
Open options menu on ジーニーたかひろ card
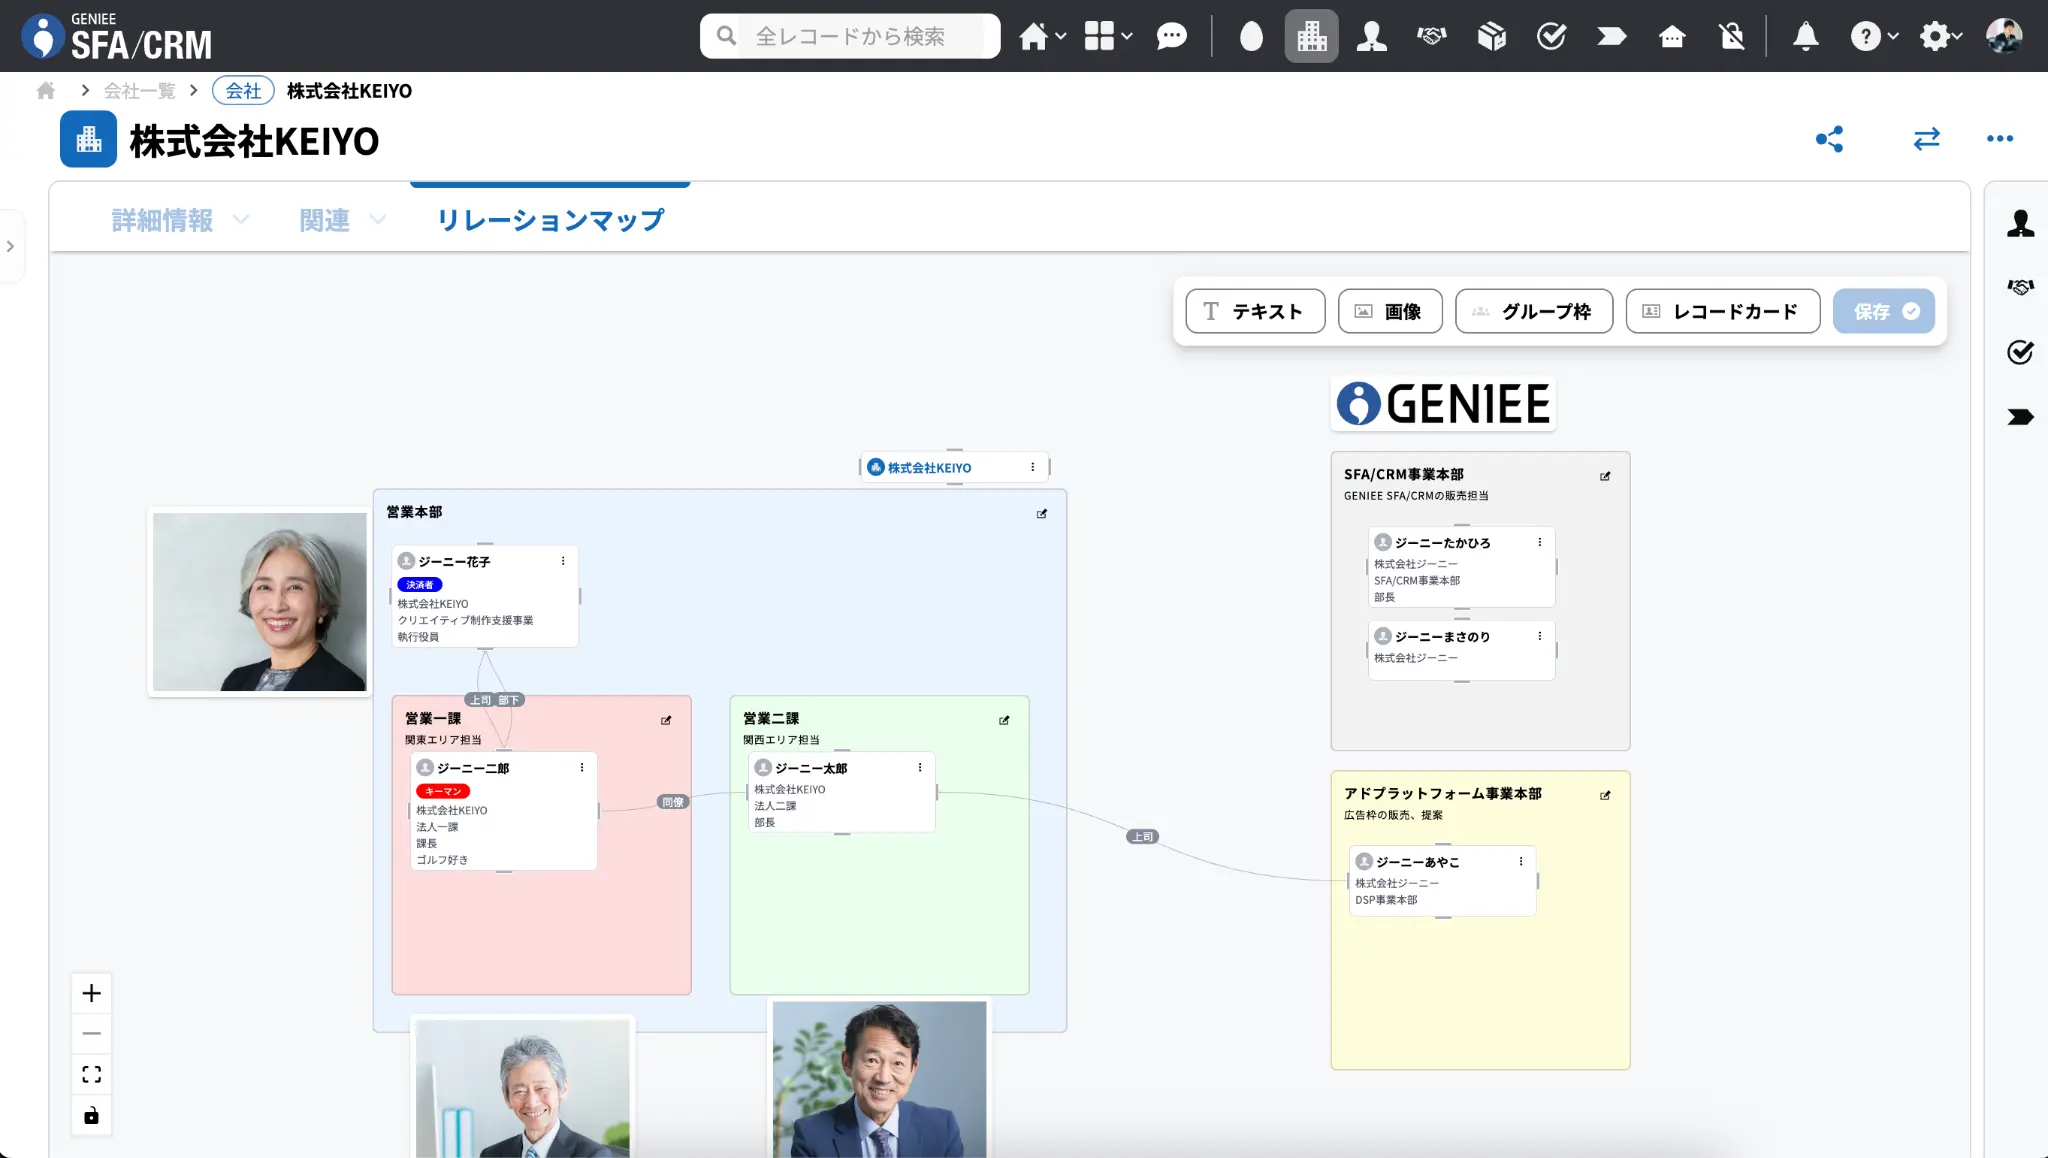click(x=1540, y=542)
